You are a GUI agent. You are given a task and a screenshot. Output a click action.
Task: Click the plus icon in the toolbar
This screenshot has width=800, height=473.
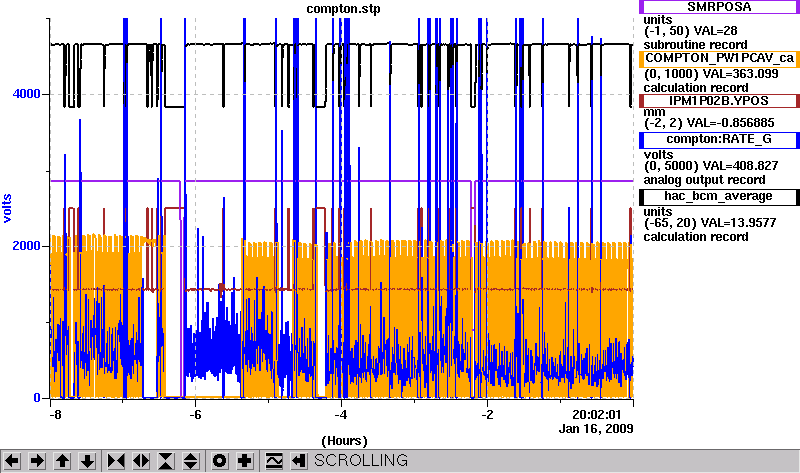244,461
